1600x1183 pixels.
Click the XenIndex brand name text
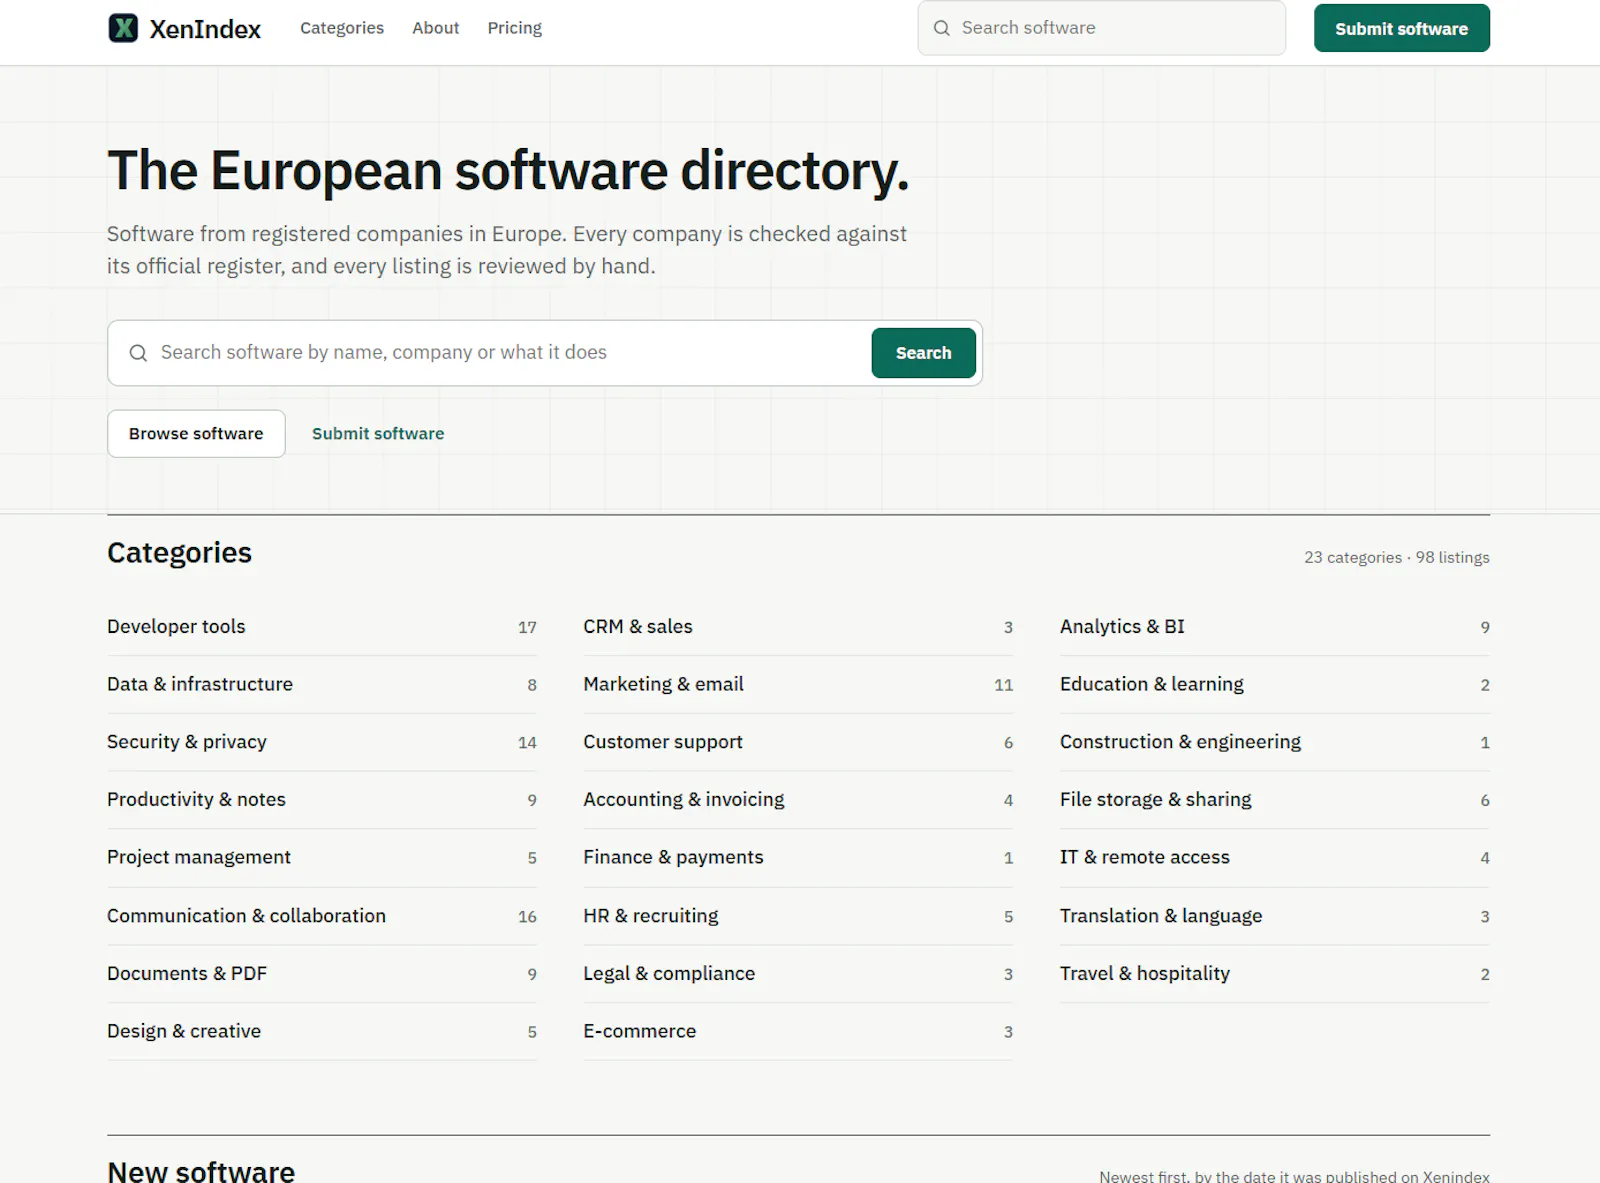205,29
